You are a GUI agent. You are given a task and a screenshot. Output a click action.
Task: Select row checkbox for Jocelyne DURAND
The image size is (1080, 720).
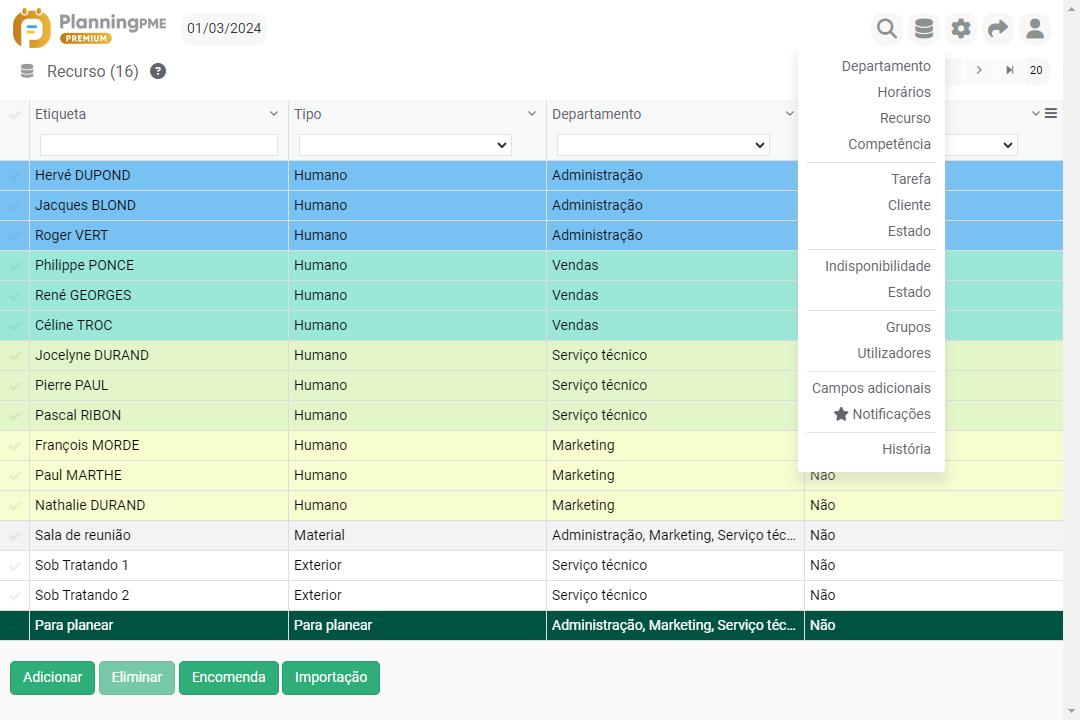pos(14,356)
